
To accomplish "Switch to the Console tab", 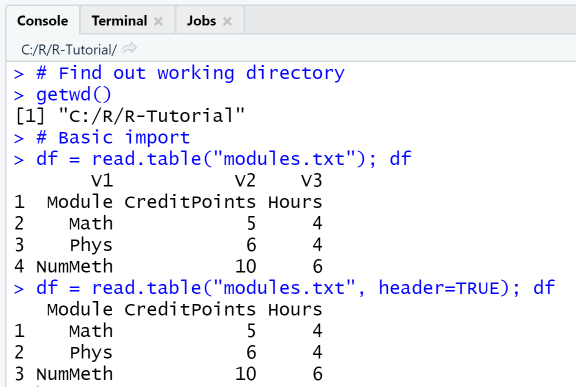I will click(x=43, y=21).
